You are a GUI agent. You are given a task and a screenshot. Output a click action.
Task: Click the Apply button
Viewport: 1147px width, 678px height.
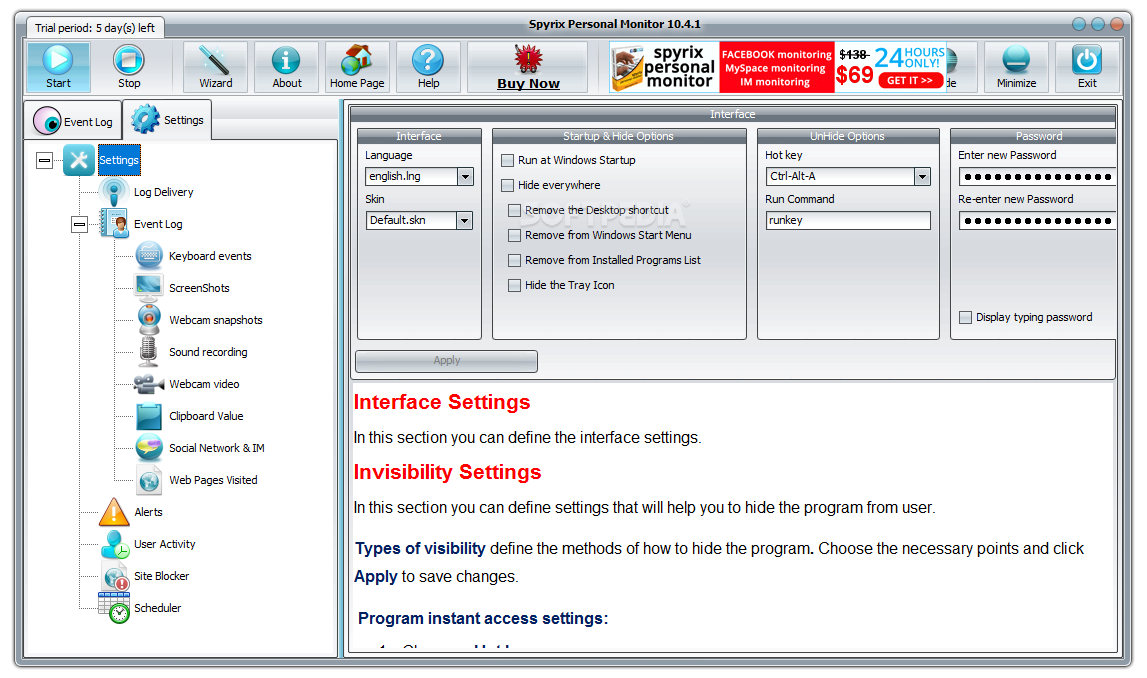click(x=446, y=361)
